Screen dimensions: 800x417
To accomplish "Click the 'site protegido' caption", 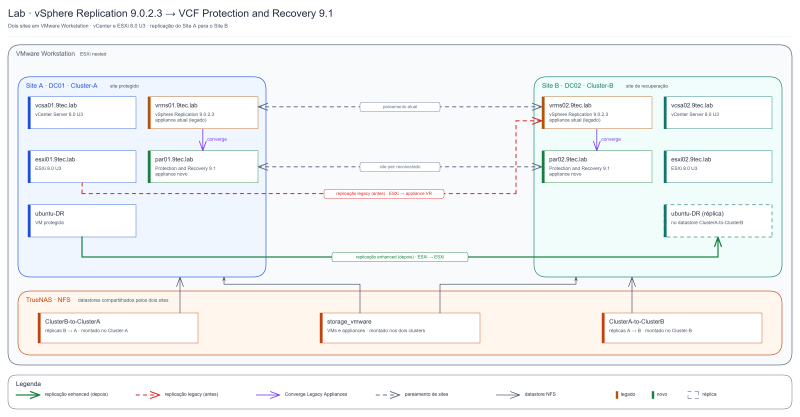I will [124, 86].
